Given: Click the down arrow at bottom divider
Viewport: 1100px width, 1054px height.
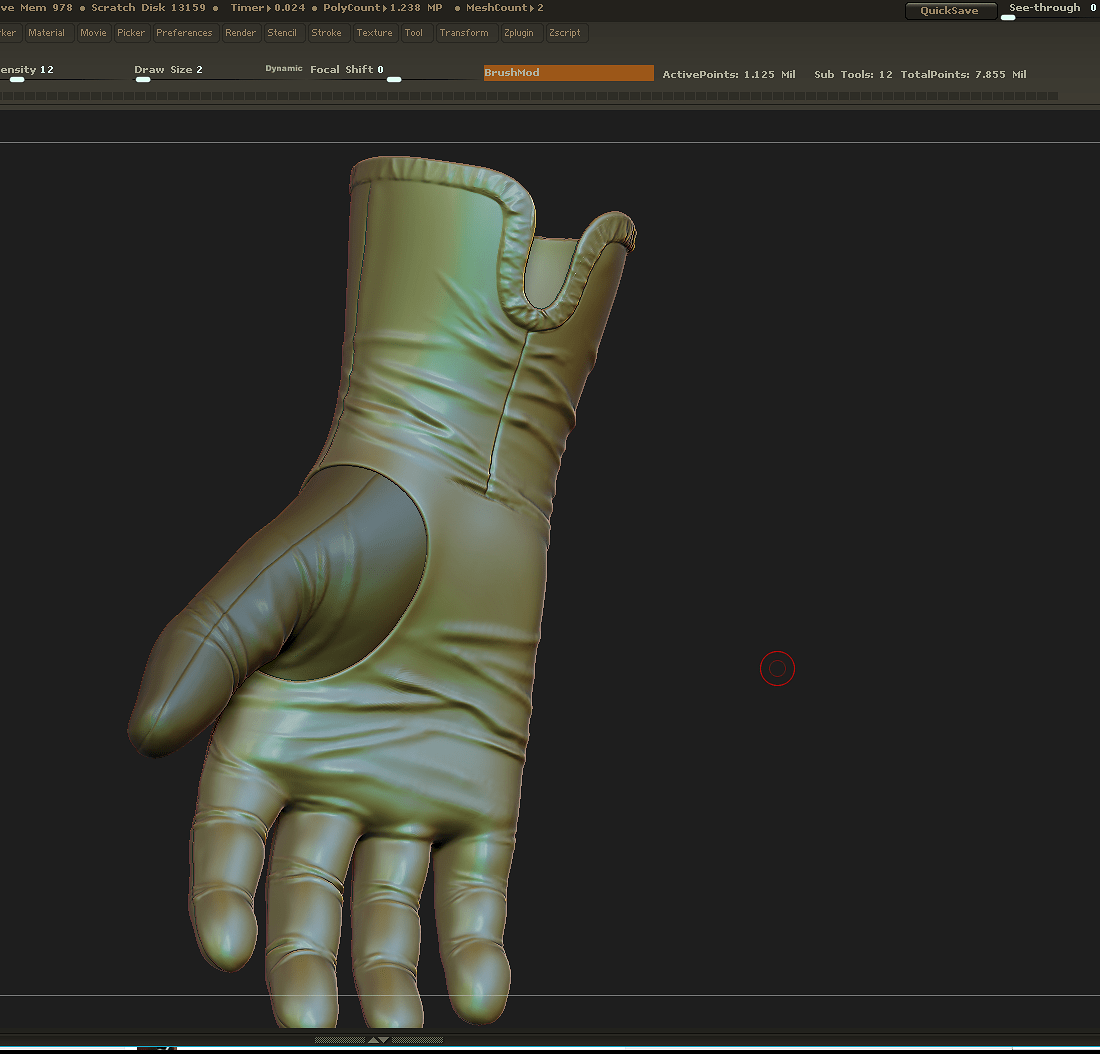Looking at the screenshot, I should pos(384,1040).
